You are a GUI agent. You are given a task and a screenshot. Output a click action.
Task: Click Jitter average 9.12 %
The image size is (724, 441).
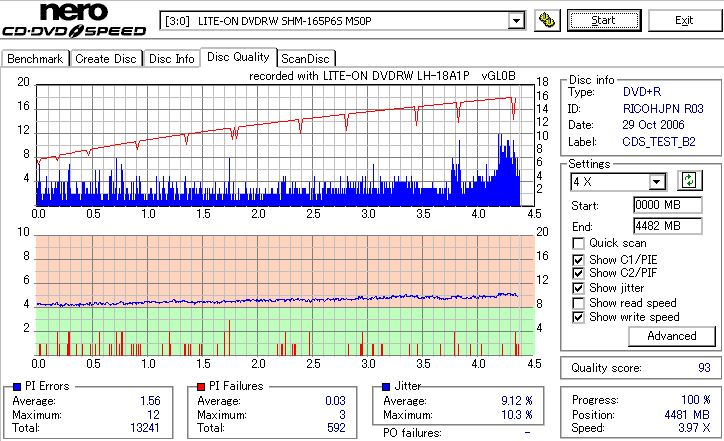coord(517,401)
